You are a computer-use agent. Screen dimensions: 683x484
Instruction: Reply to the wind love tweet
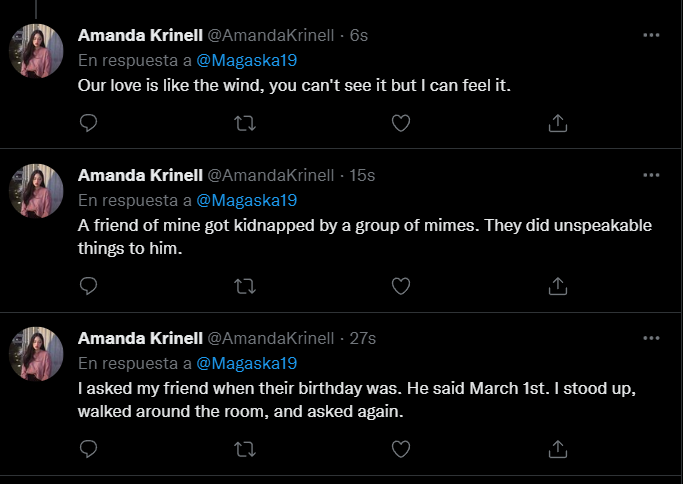88,122
